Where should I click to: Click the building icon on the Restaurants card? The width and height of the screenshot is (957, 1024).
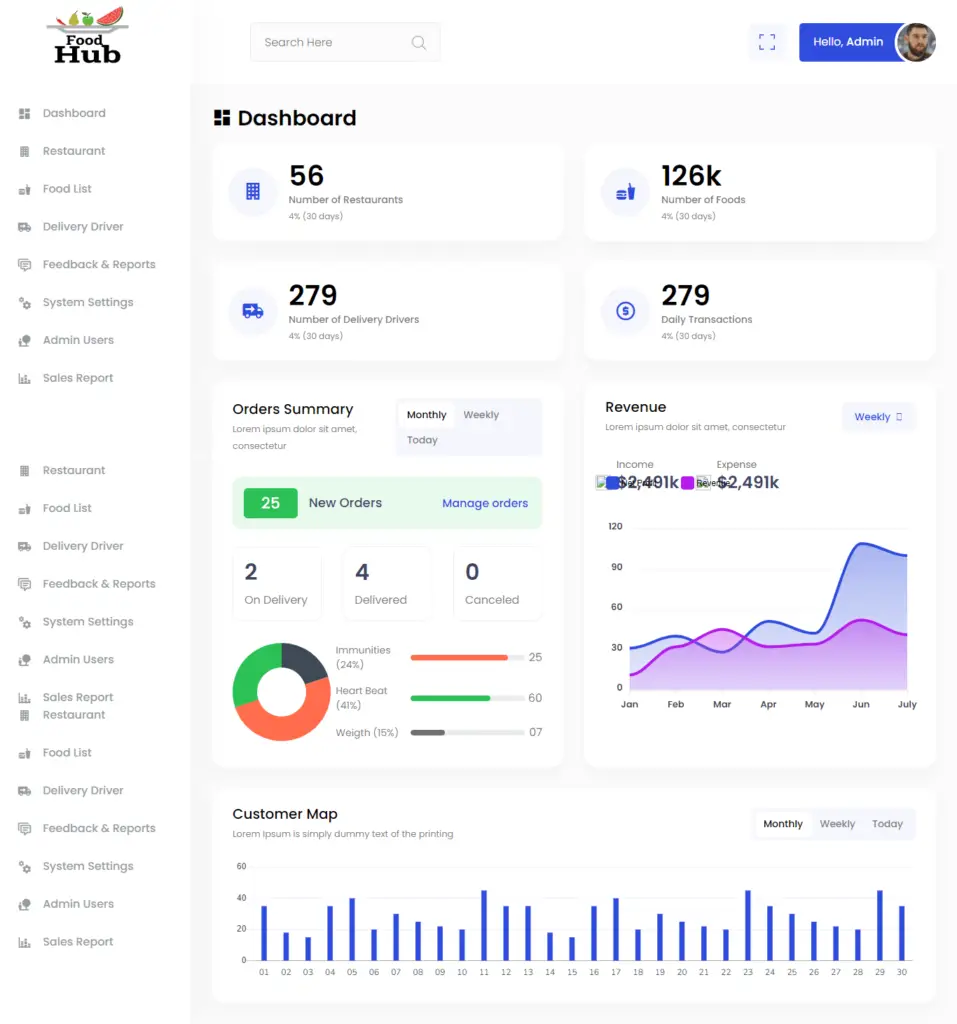click(253, 191)
